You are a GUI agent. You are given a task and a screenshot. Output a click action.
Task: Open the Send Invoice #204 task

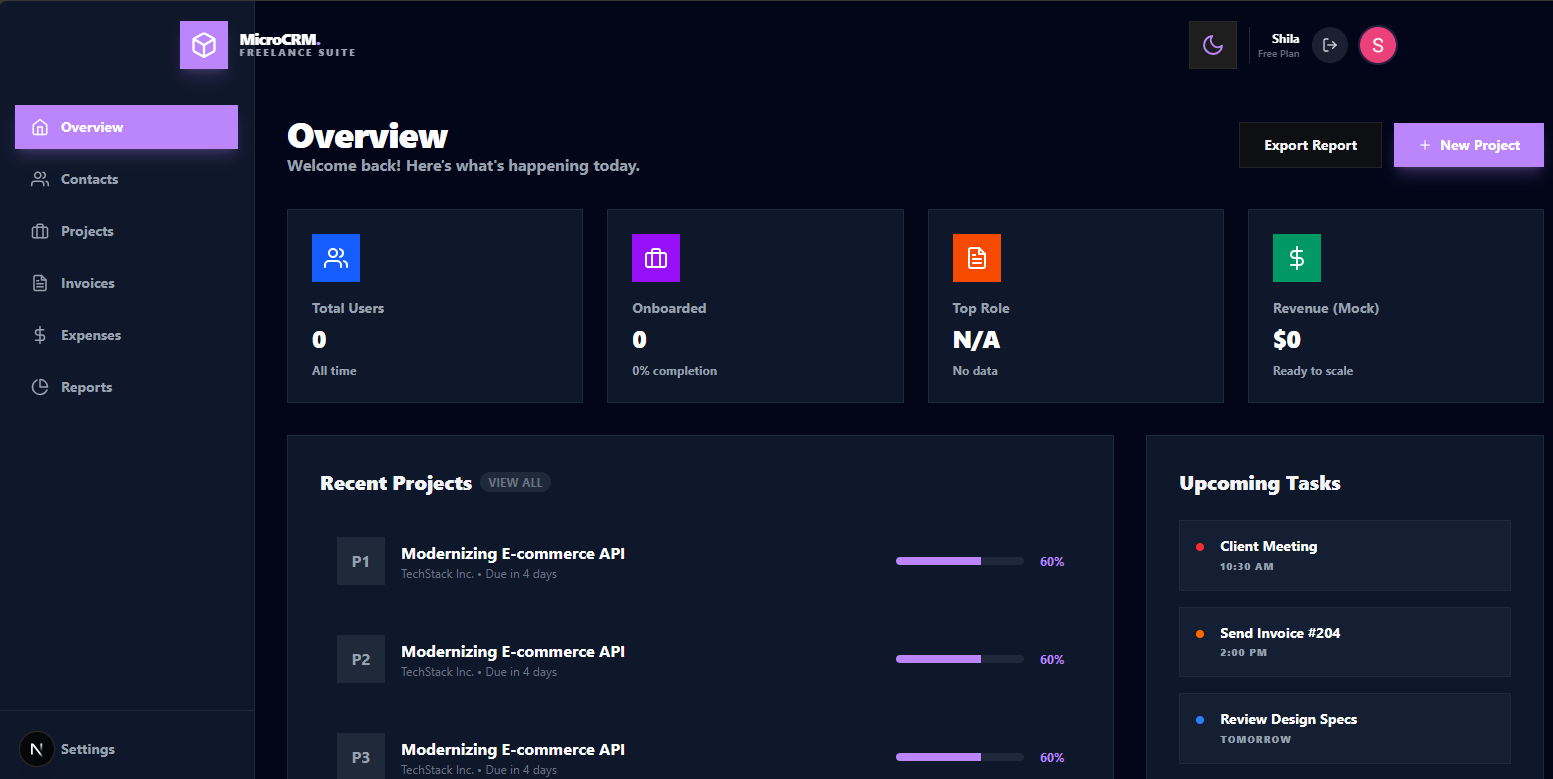pos(1344,642)
